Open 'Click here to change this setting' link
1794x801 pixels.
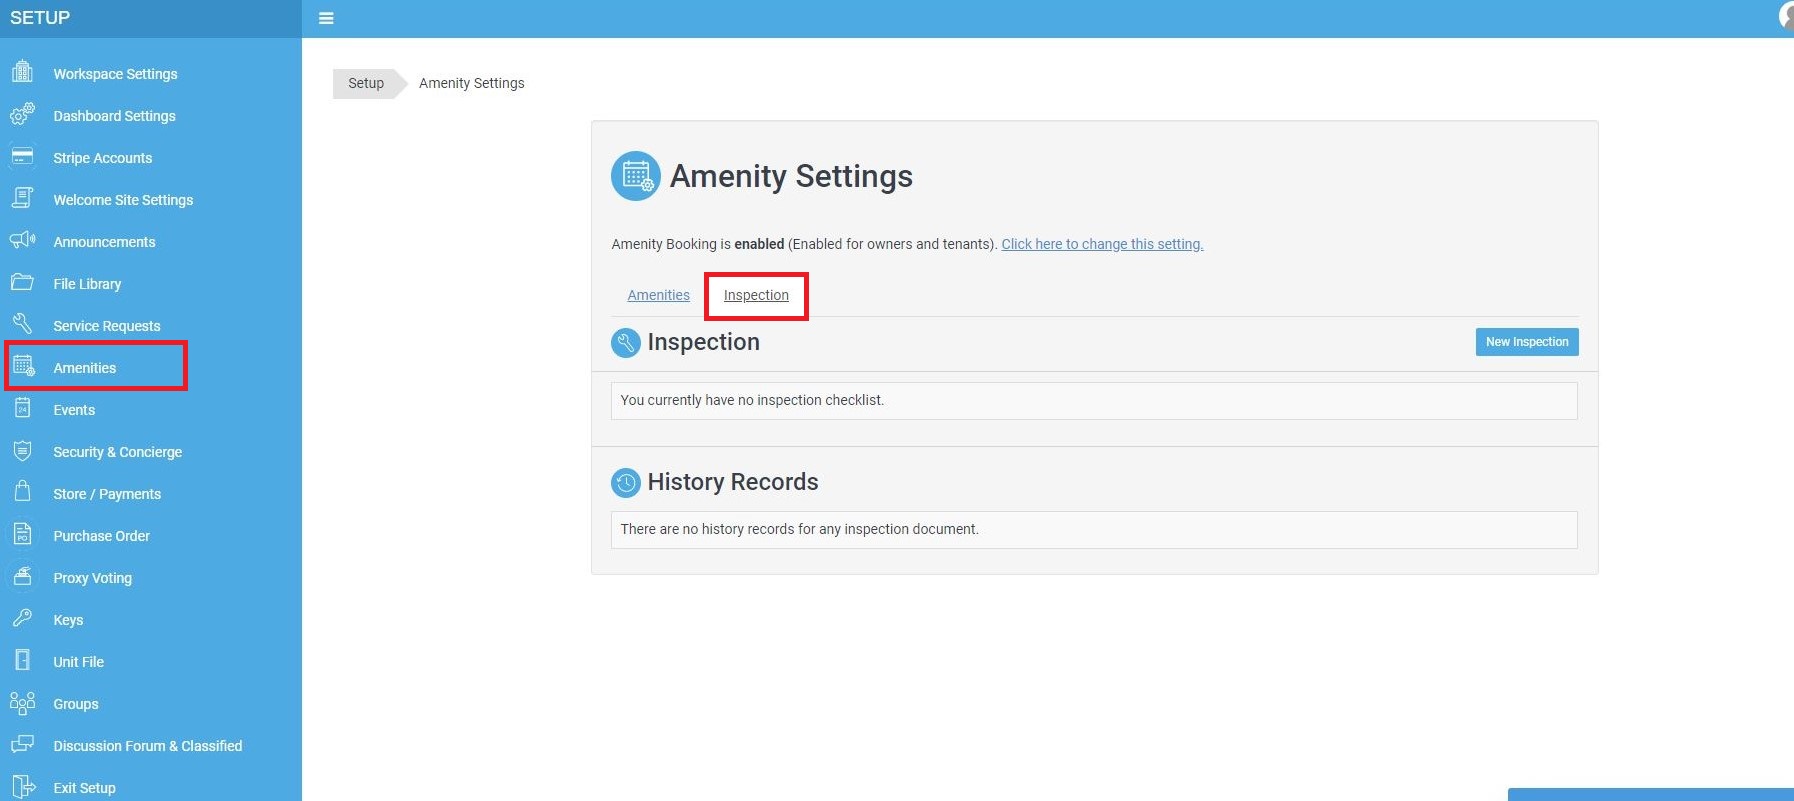click(1102, 244)
